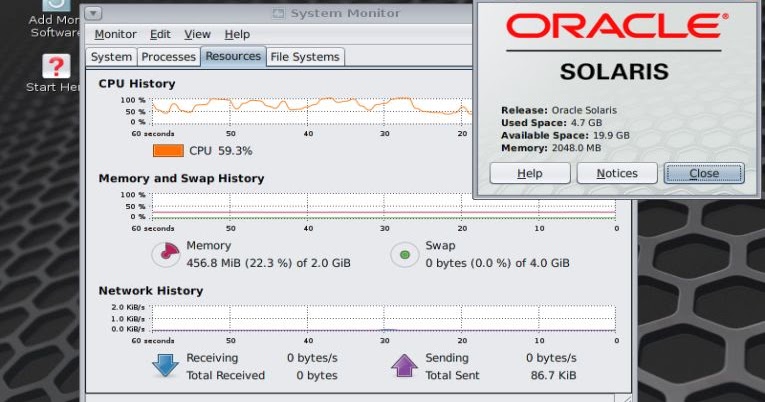Click the Network History graph

[x=384, y=318]
